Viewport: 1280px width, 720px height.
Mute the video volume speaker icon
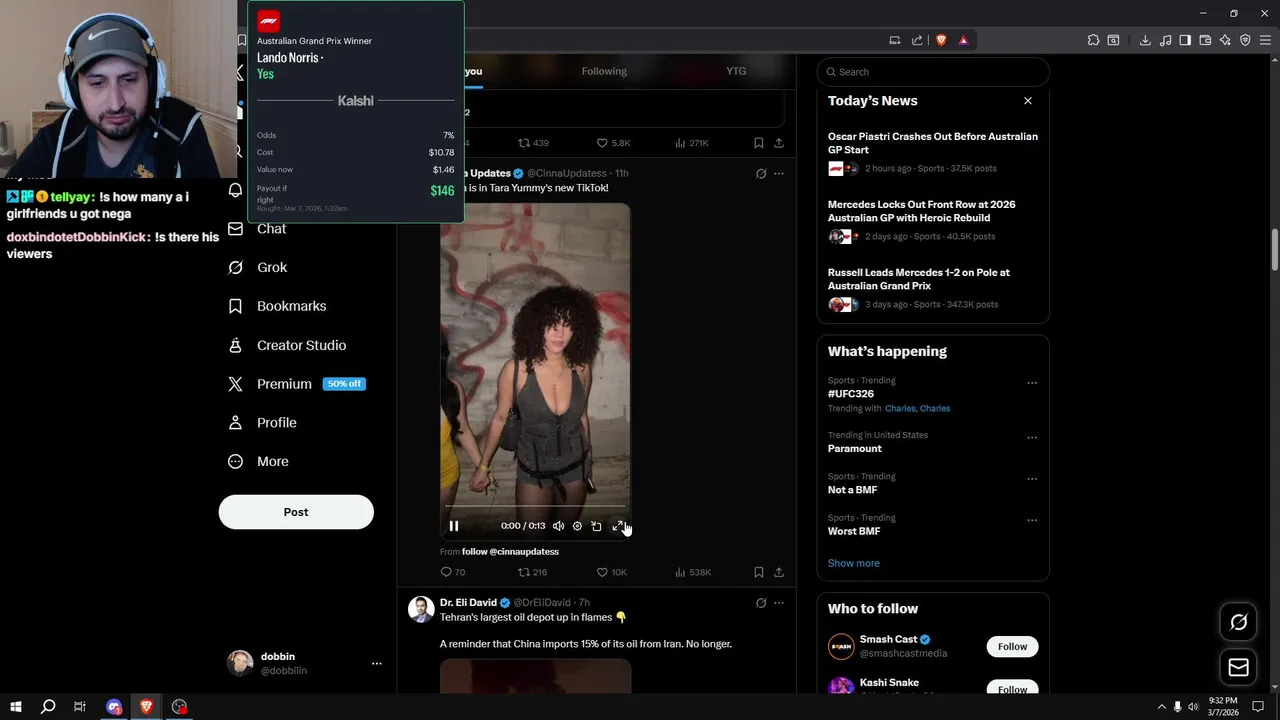point(558,526)
